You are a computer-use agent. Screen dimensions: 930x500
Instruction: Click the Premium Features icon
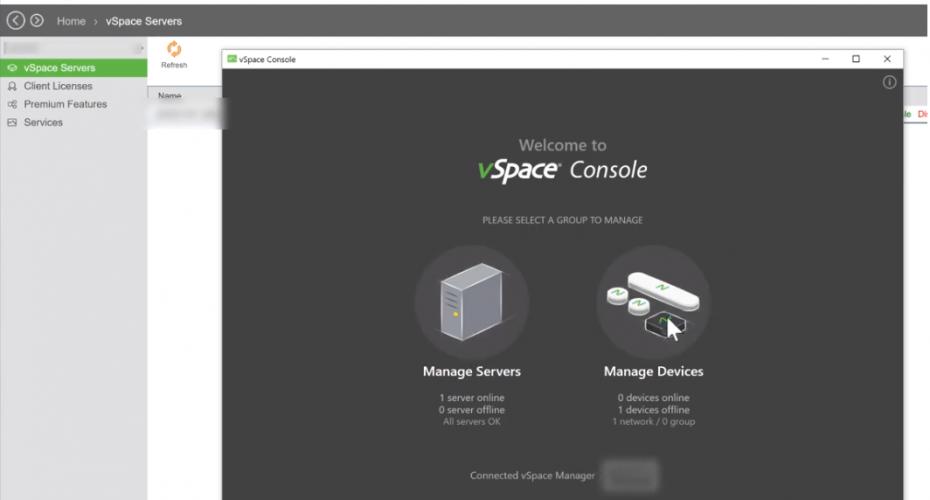tap(12, 104)
